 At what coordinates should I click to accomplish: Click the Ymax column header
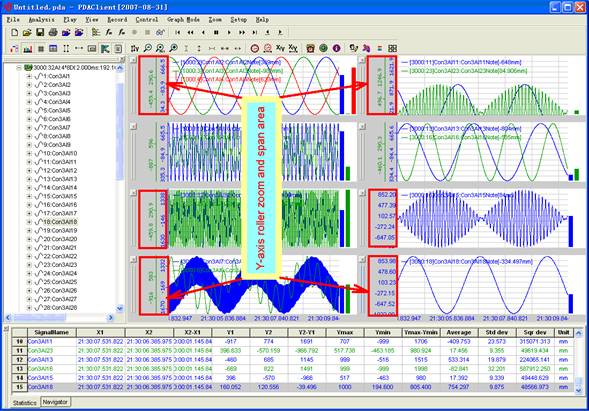[345, 332]
